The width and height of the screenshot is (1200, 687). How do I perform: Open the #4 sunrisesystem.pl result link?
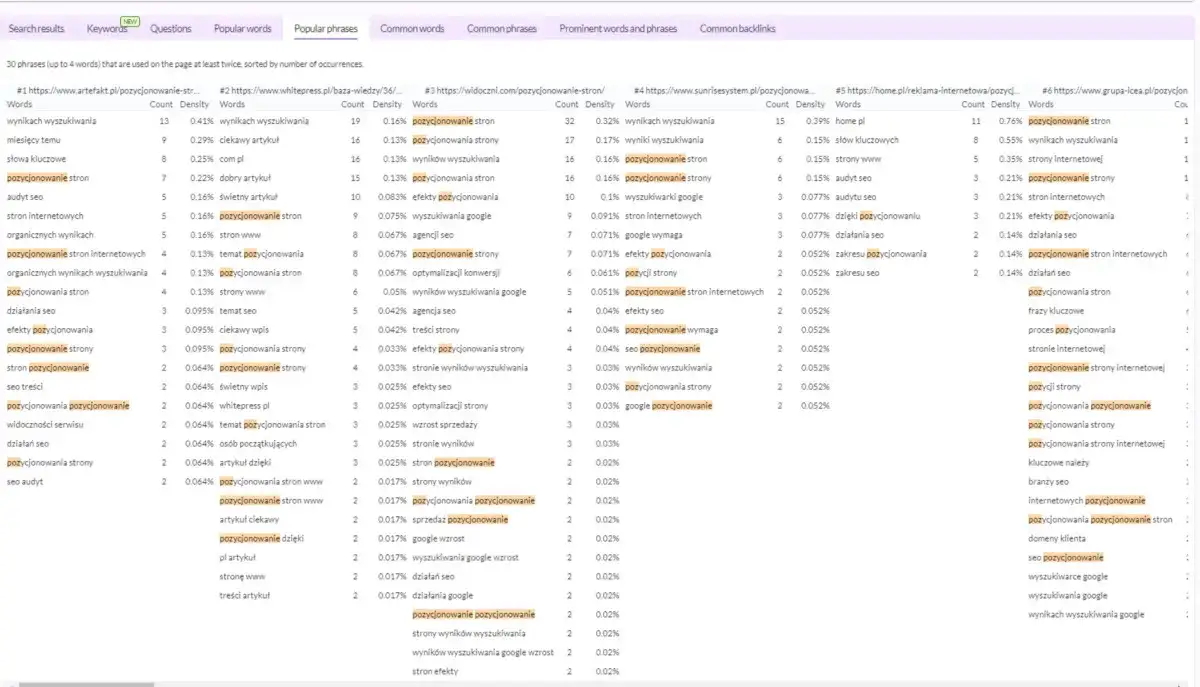[725, 90]
